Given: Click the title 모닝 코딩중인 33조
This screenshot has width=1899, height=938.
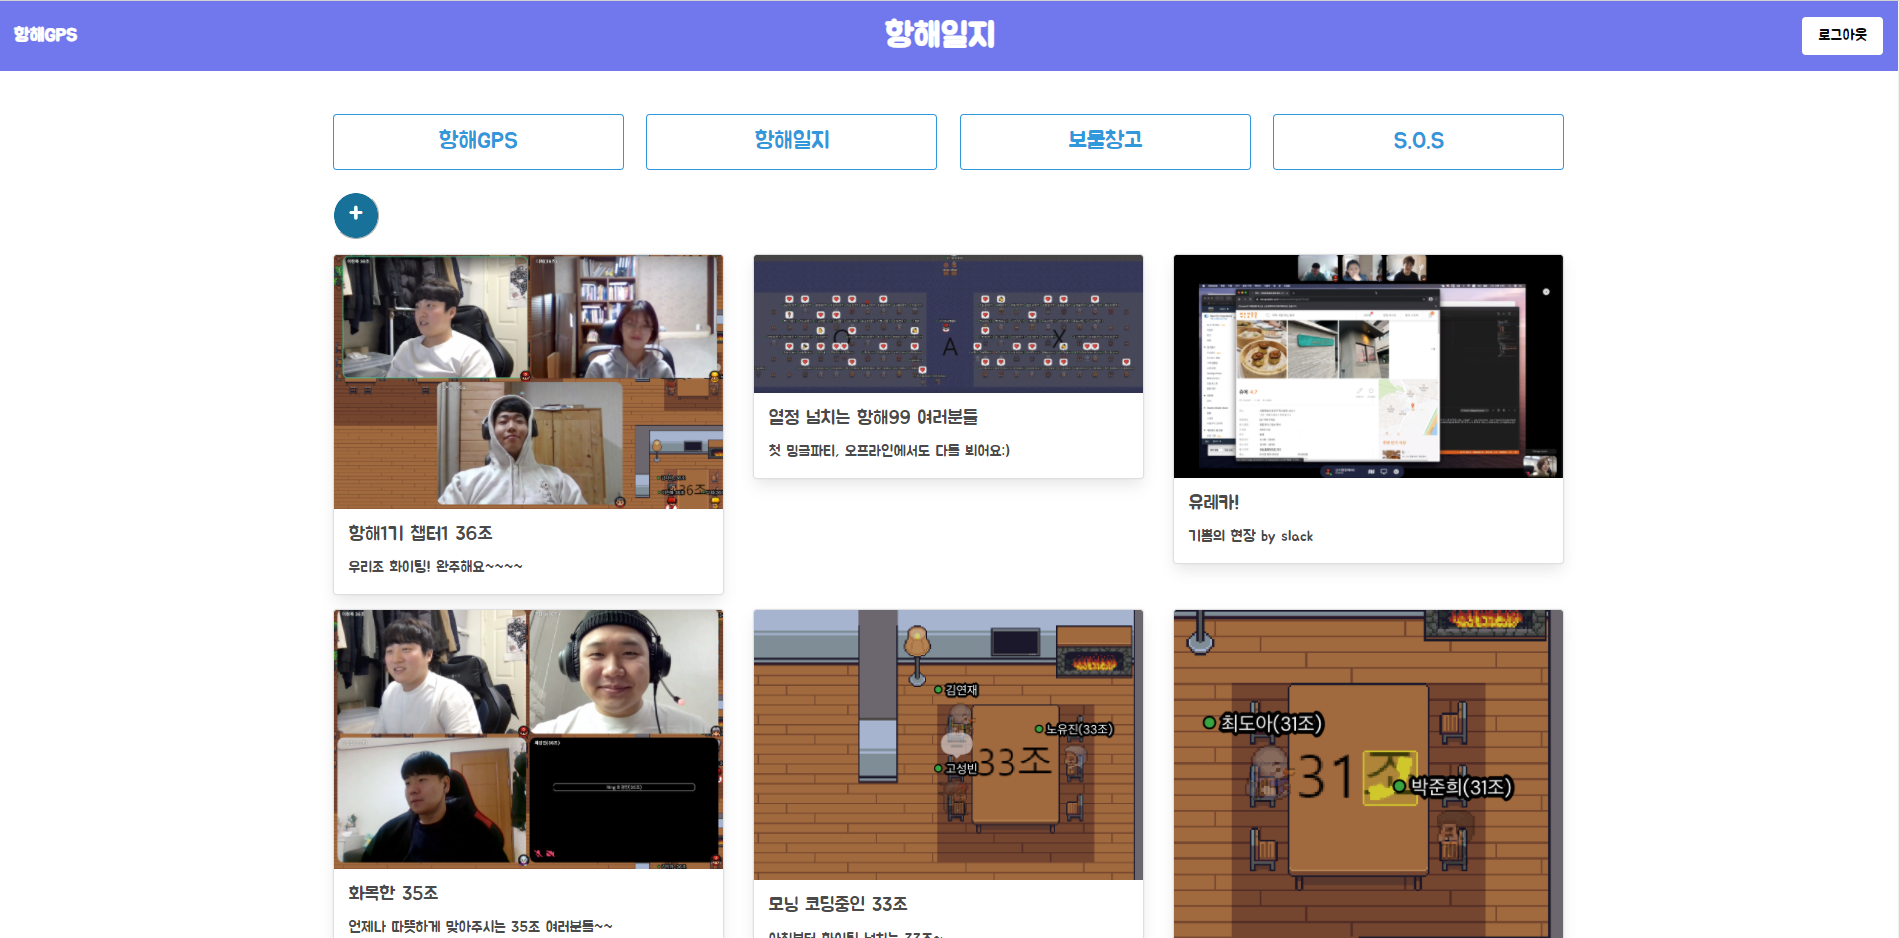Looking at the screenshot, I should (837, 904).
